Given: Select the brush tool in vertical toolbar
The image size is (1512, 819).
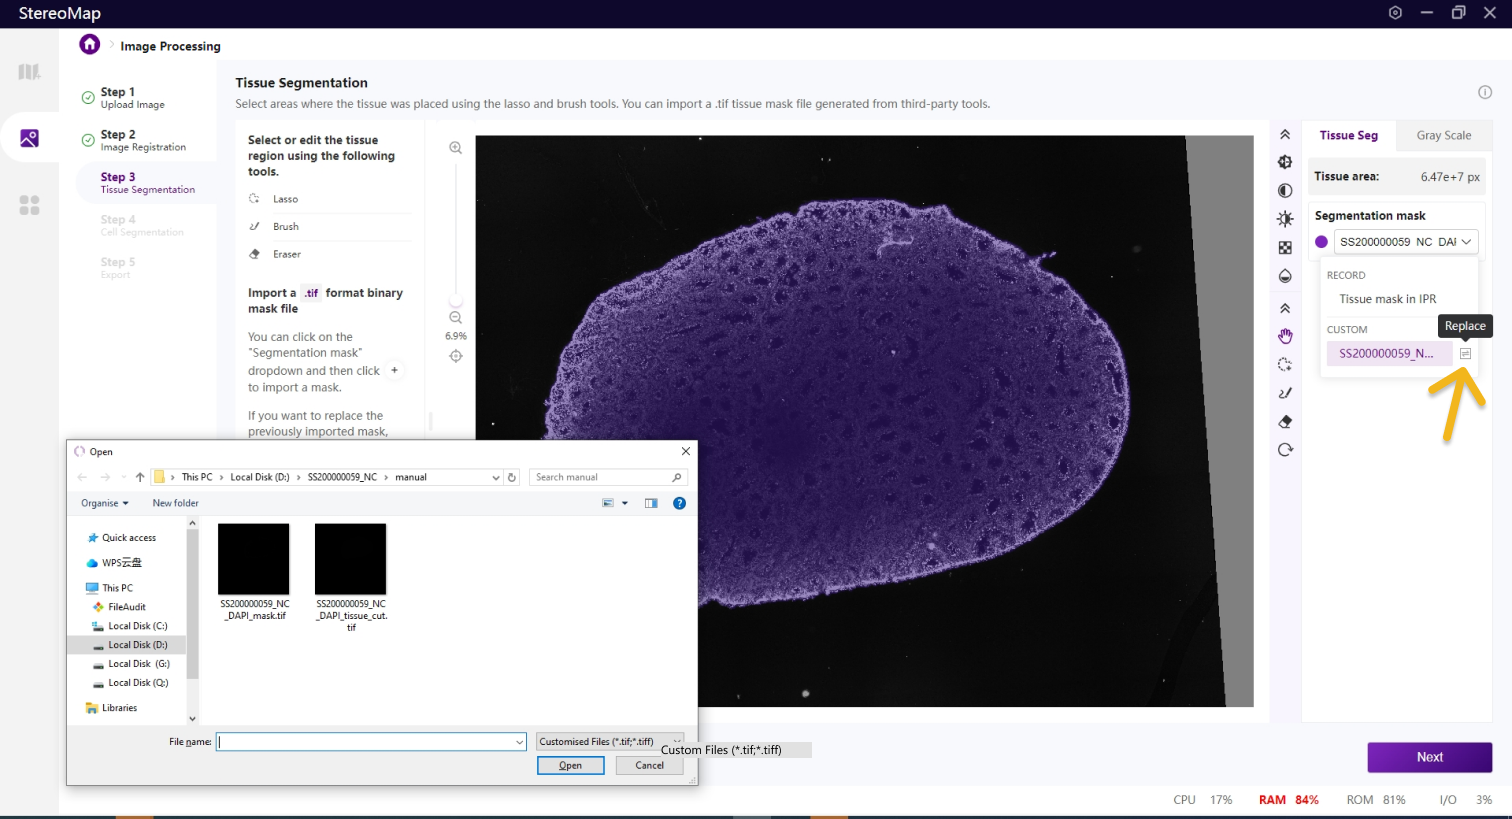Looking at the screenshot, I should pyautogui.click(x=1285, y=393).
